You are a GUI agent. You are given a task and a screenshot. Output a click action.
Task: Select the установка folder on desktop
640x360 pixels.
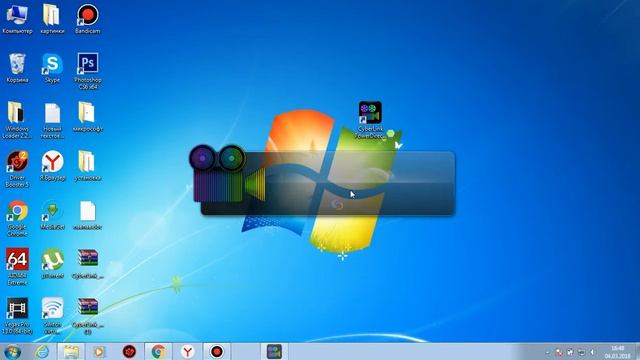(87, 165)
